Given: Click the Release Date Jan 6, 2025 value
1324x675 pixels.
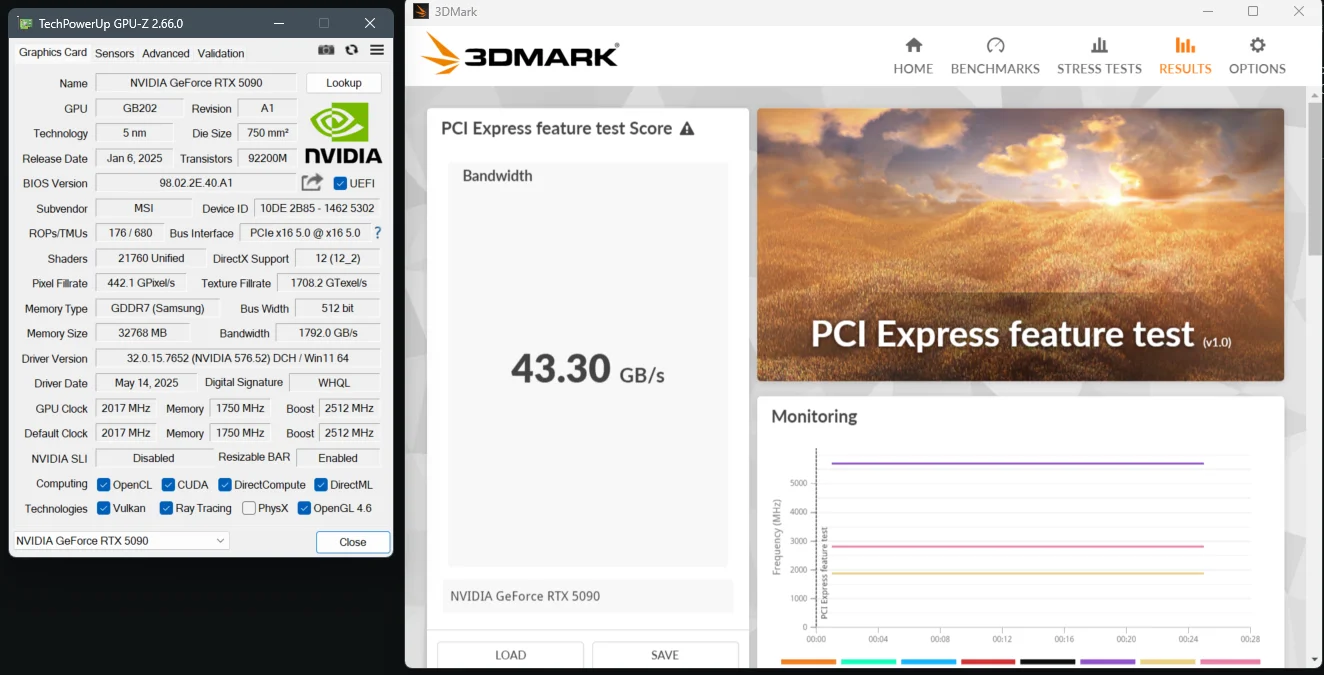Looking at the screenshot, I should click(135, 158).
